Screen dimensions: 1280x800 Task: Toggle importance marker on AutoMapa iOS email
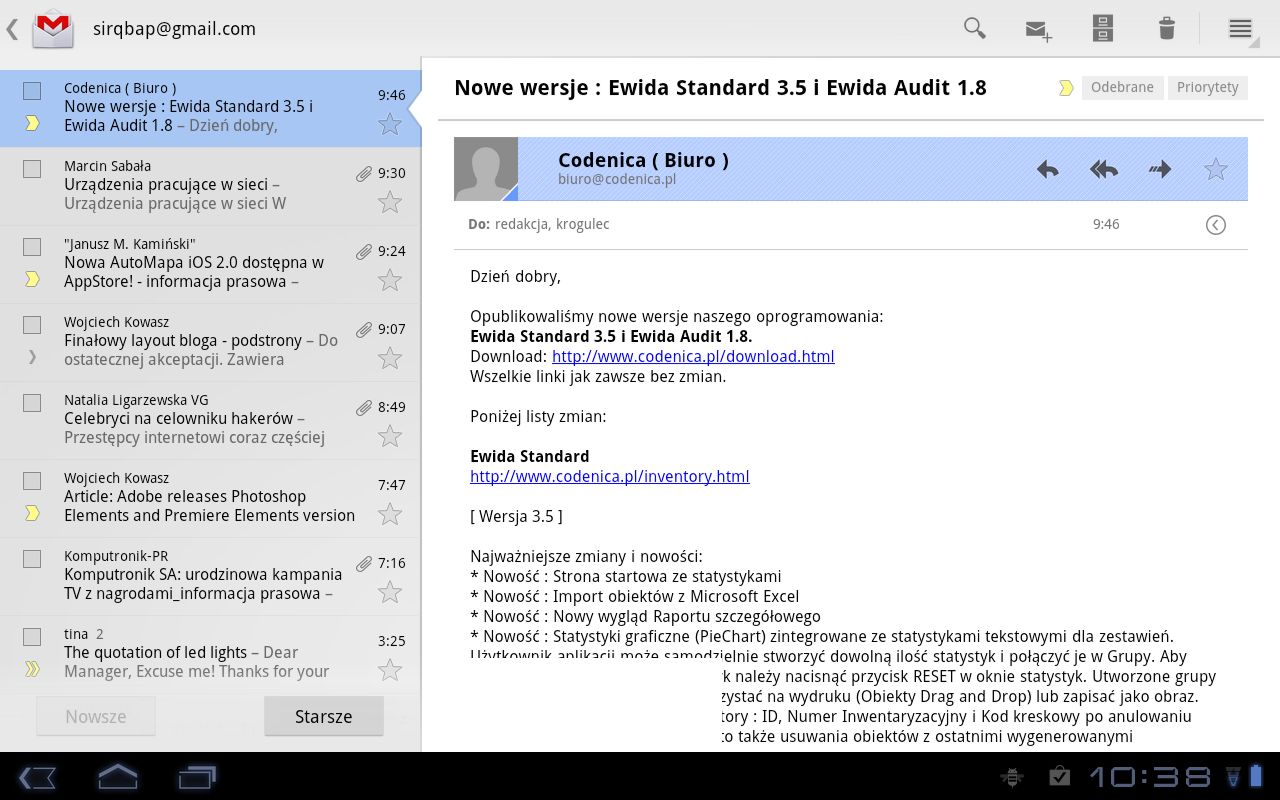[x=32, y=279]
